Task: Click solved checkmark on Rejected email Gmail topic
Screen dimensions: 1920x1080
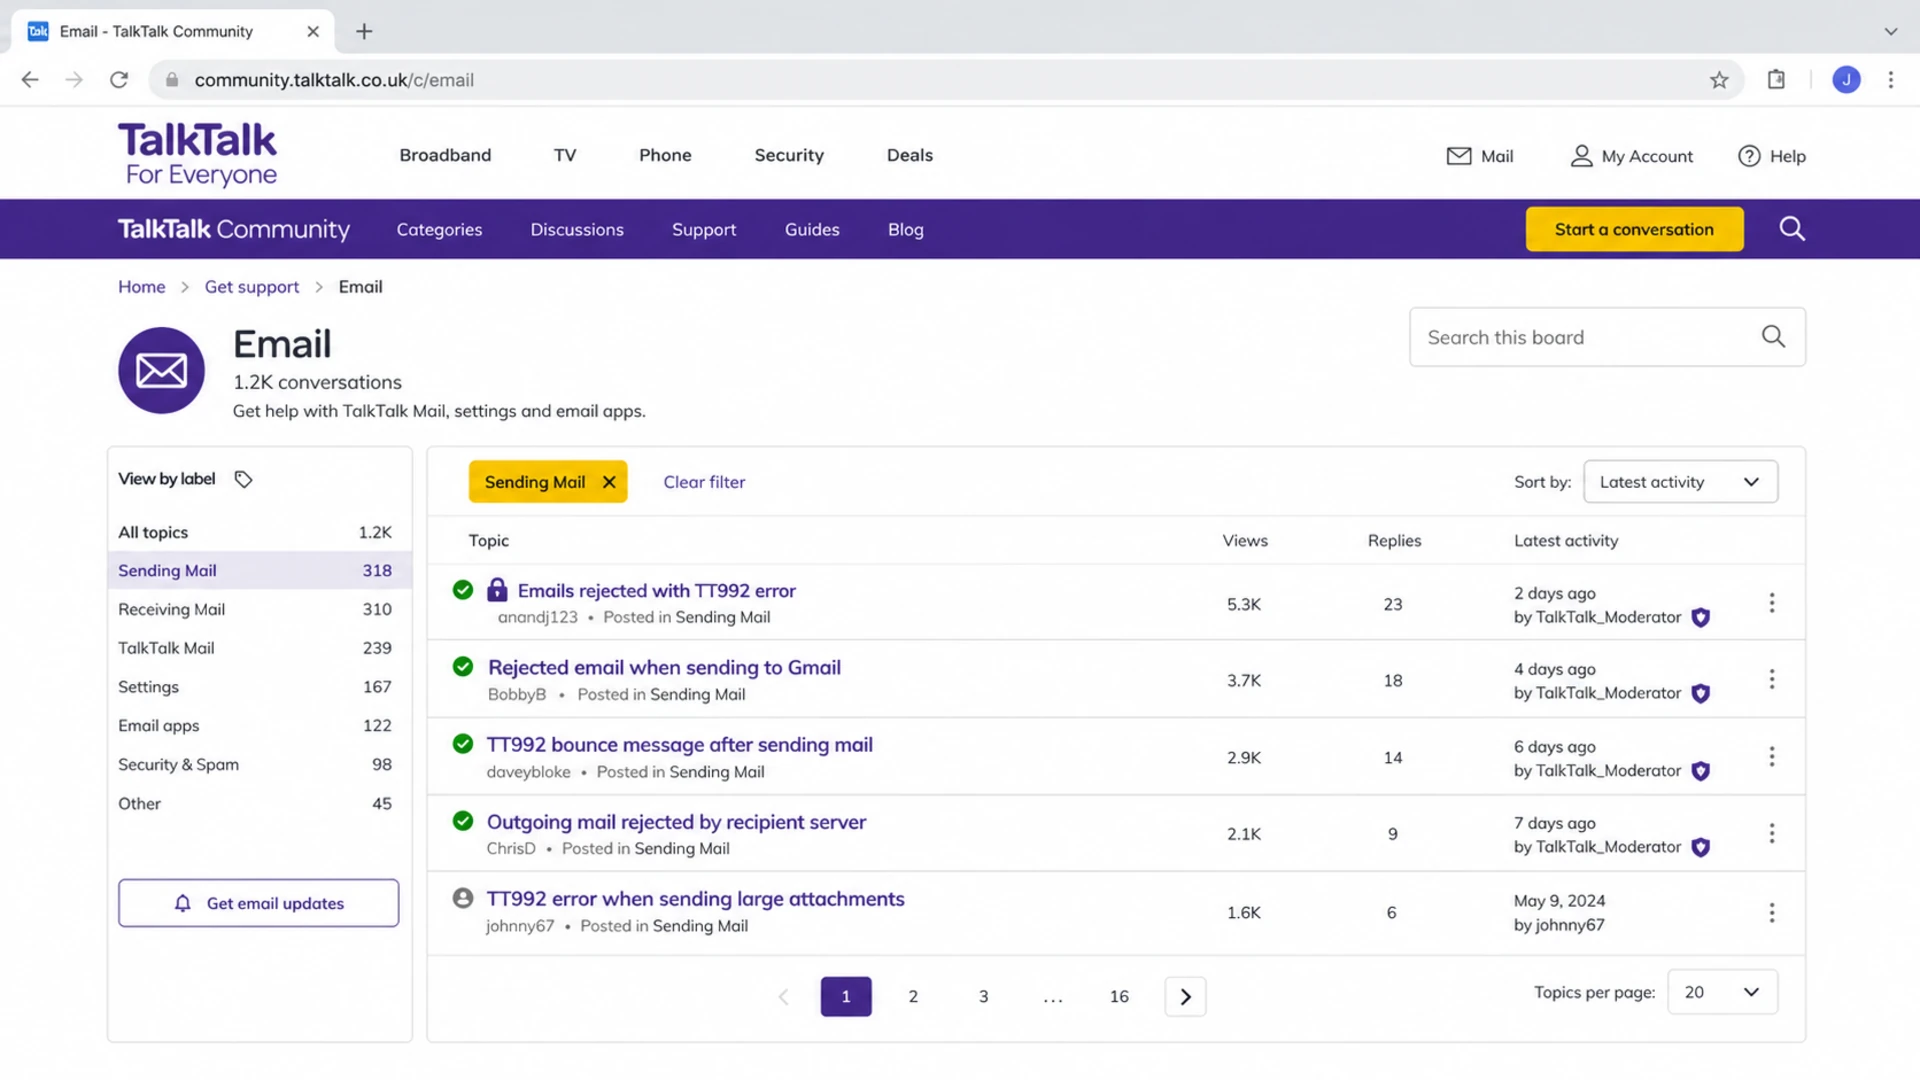Action: click(462, 667)
